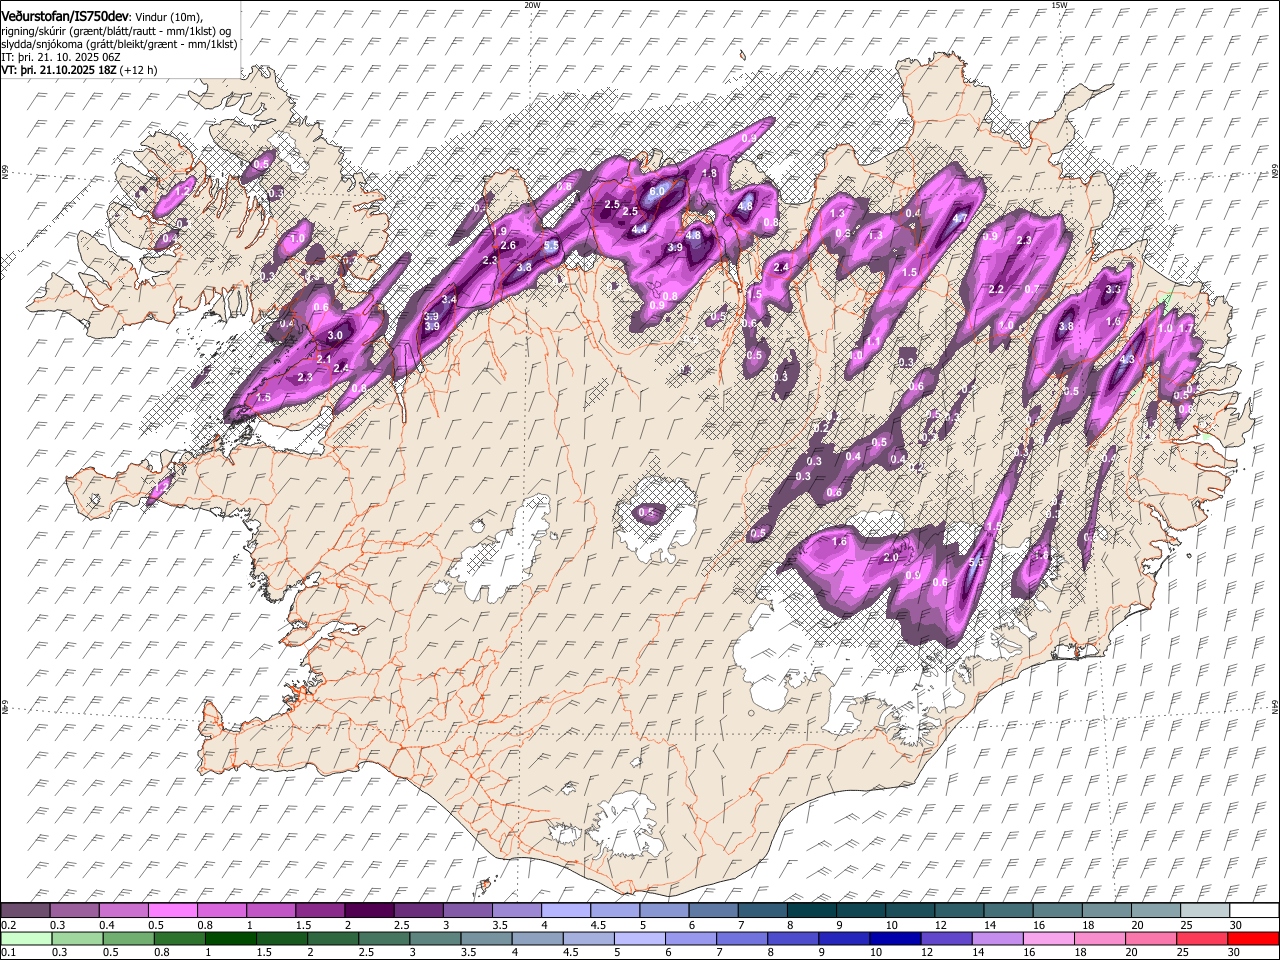
Task: Click the Veðurstofan/IS750dev title text
Action: click(65, 16)
